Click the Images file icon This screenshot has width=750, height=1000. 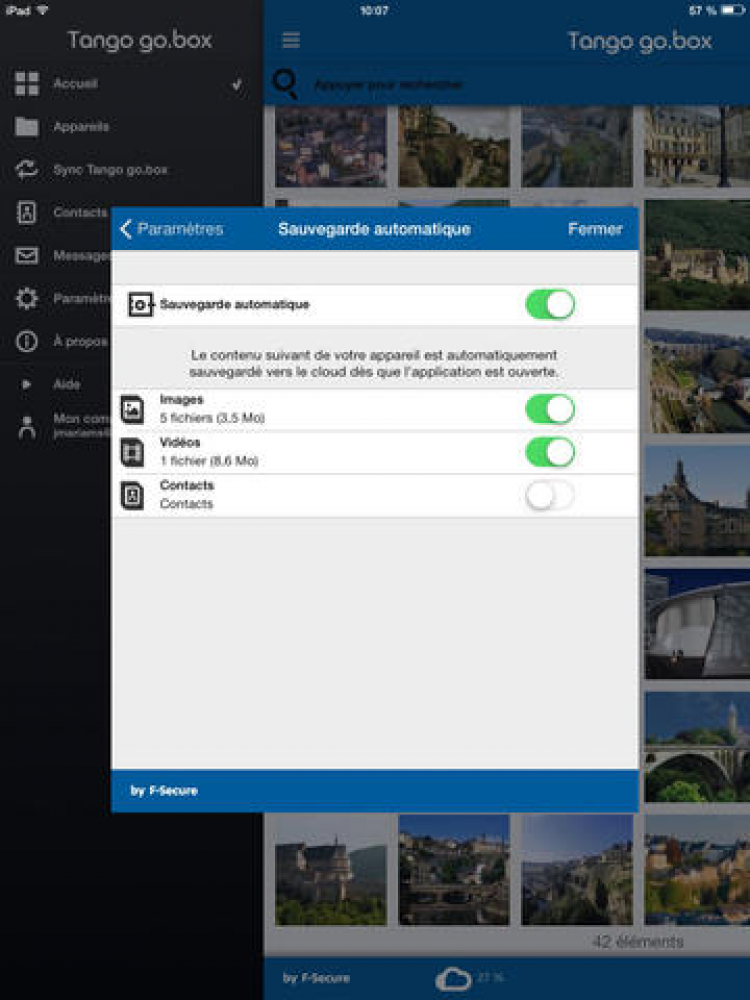(133, 409)
